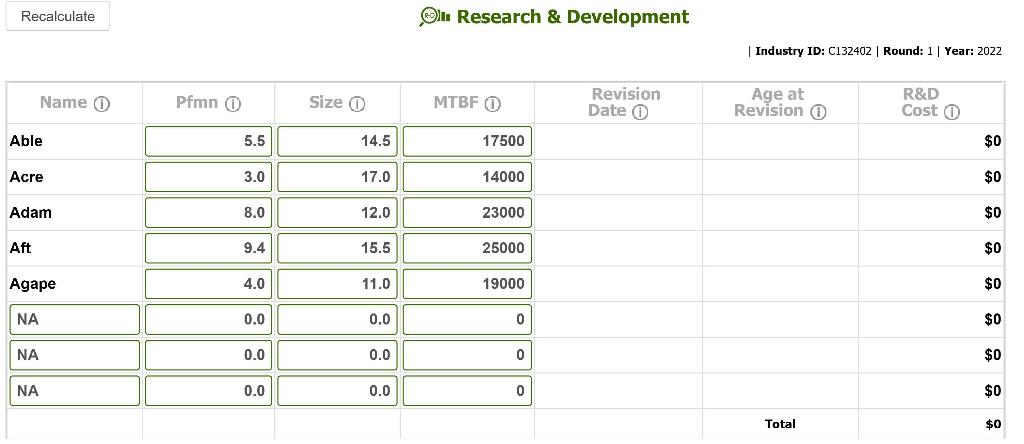This screenshot has width=1024, height=444.
Task: Click the Industry ID C132402 text
Action: tap(813, 52)
